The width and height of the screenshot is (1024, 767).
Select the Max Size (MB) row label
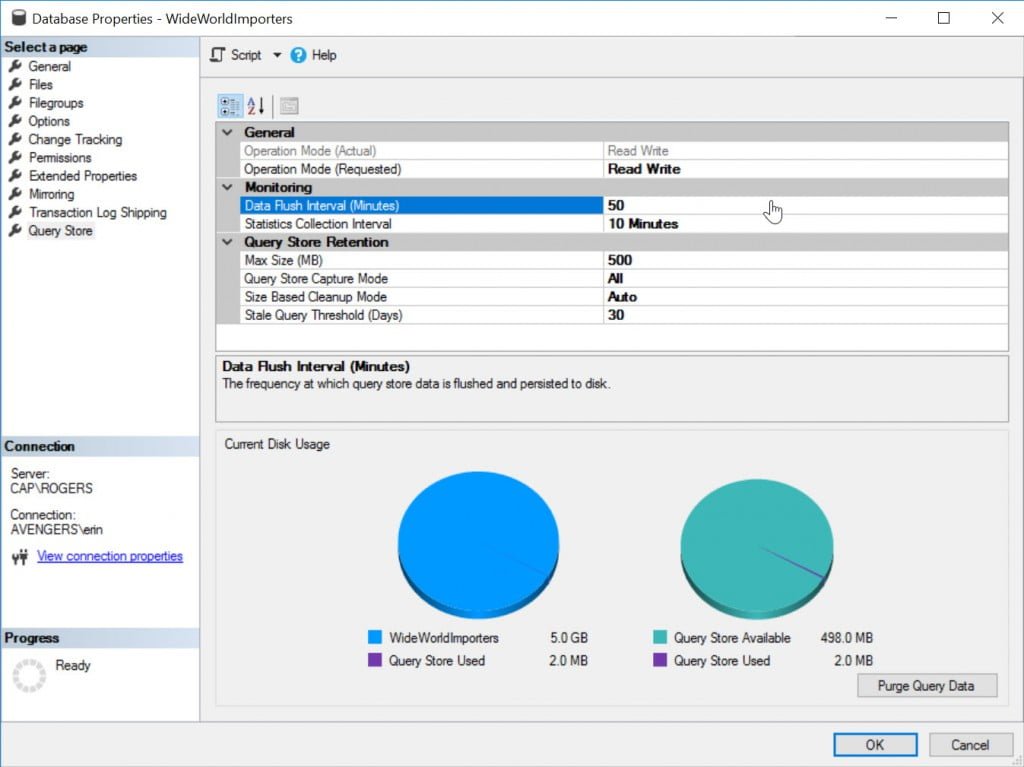click(283, 260)
